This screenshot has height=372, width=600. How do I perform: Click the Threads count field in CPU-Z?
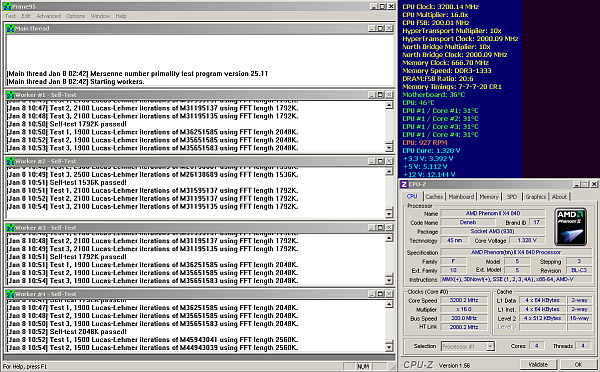click(x=583, y=346)
